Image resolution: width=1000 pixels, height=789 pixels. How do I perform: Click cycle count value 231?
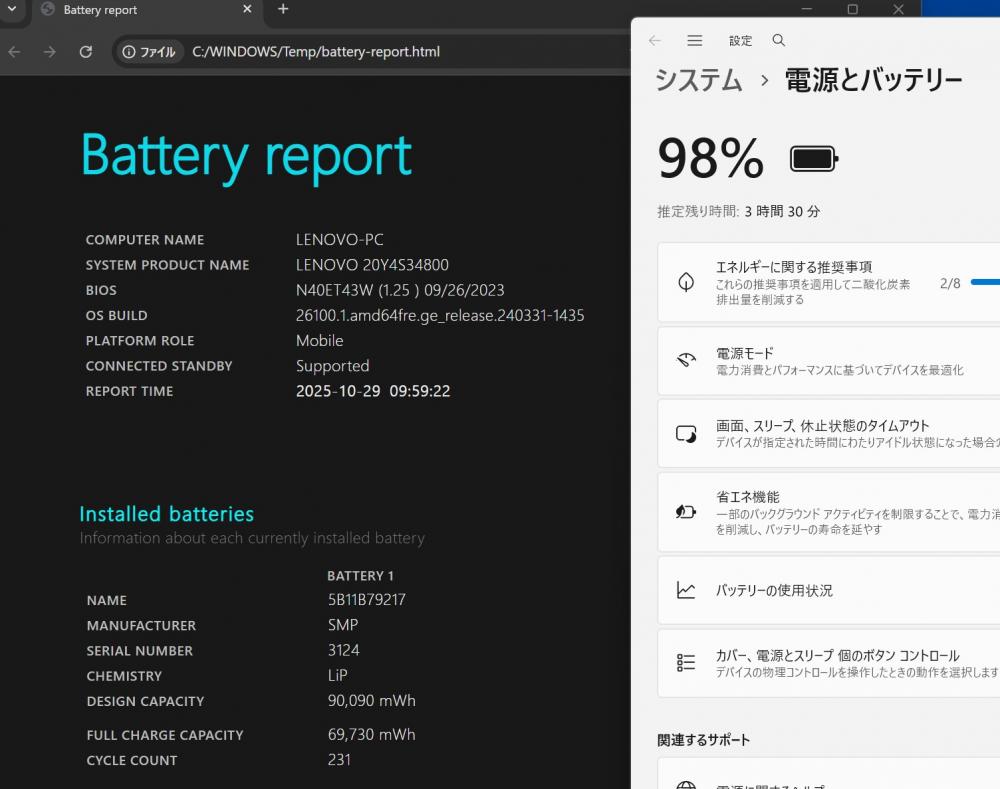tap(339, 760)
